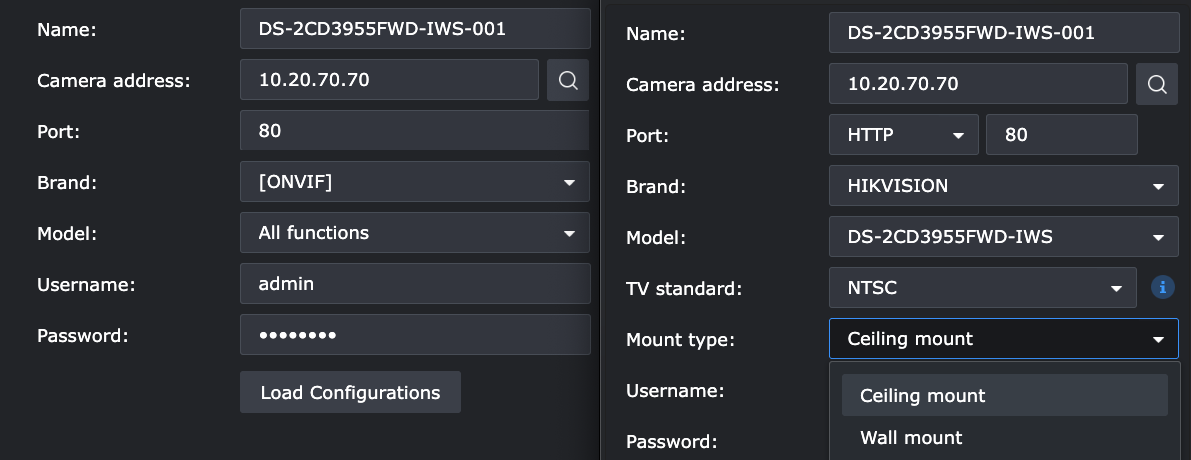Screen dimensions: 1191x460
Task: Click the left panel Camera address field
Action: point(389,80)
